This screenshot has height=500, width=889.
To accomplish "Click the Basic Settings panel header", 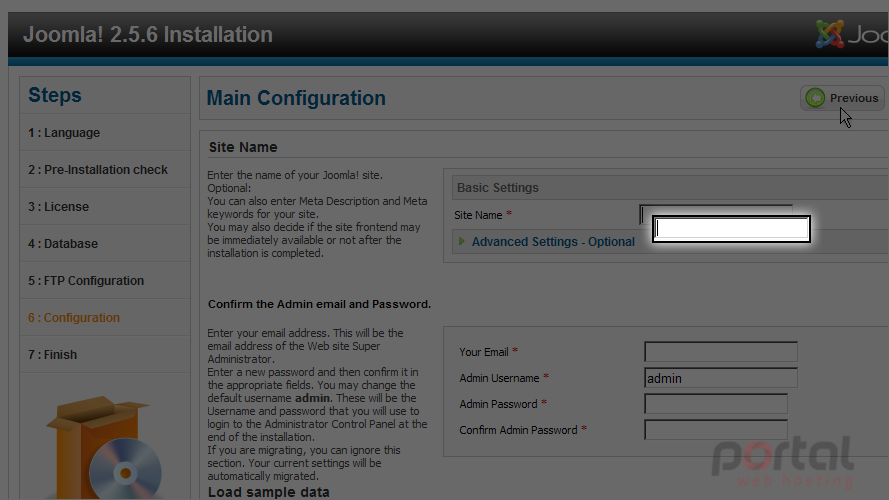I will click(670, 188).
